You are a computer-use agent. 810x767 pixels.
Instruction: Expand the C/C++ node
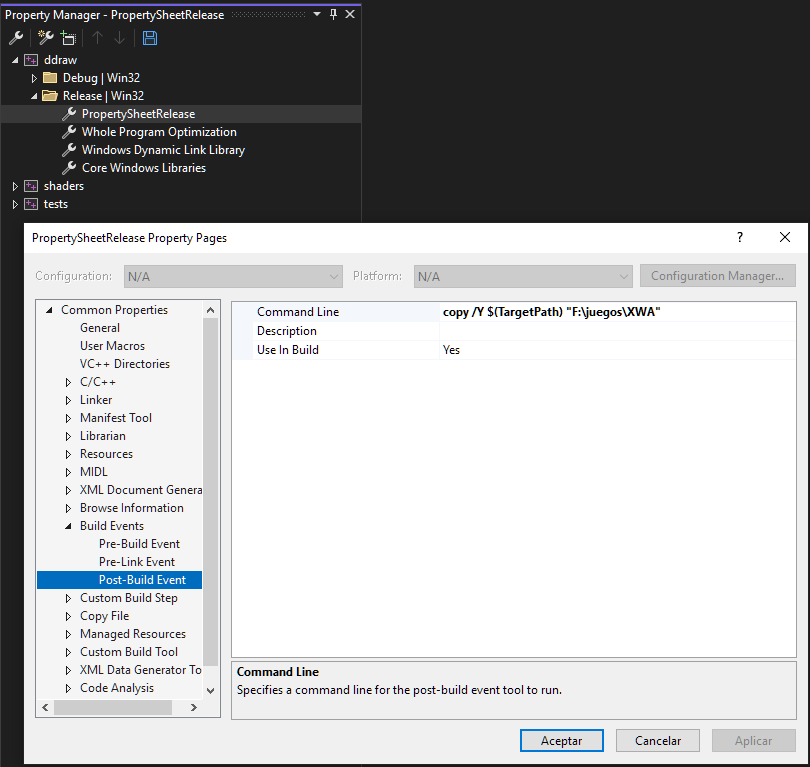point(68,383)
